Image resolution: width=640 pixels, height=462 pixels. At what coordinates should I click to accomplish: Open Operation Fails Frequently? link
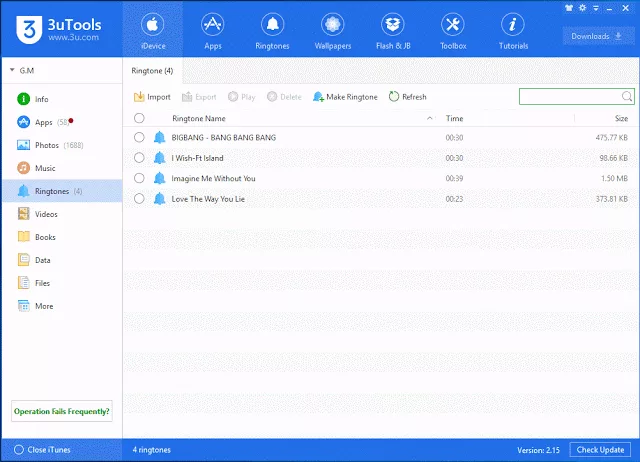pyautogui.click(x=62, y=411)
